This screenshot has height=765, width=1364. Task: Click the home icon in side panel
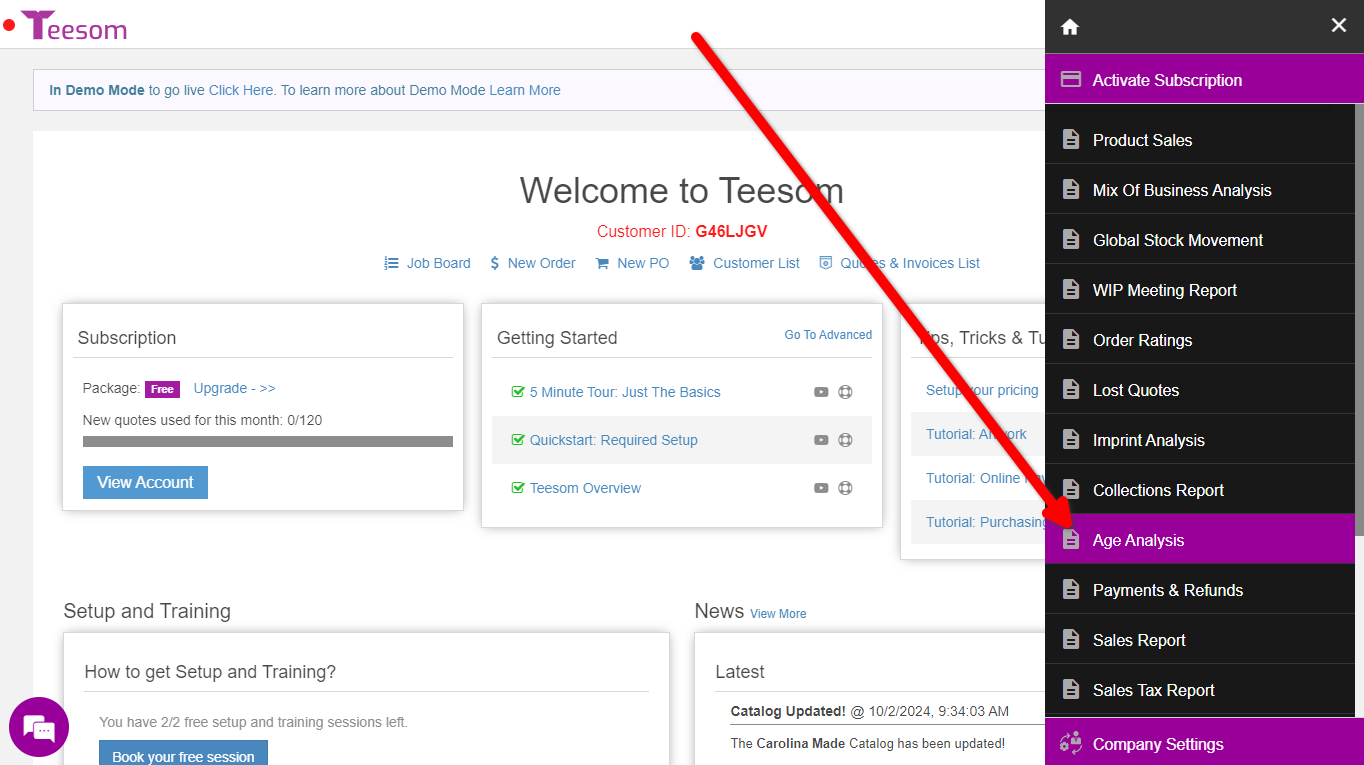(x=1070, y=27)
